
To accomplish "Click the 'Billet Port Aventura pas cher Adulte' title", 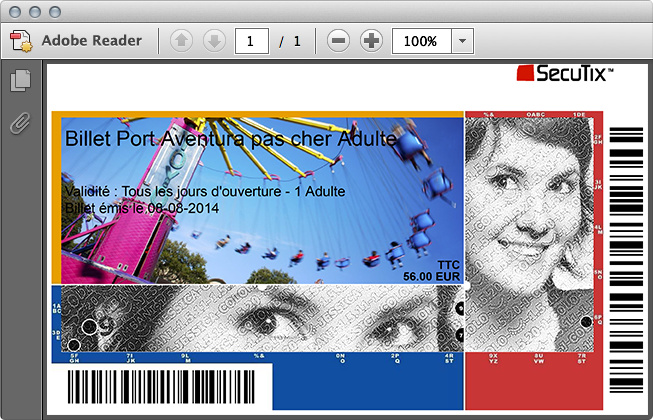I will [231, 139].
